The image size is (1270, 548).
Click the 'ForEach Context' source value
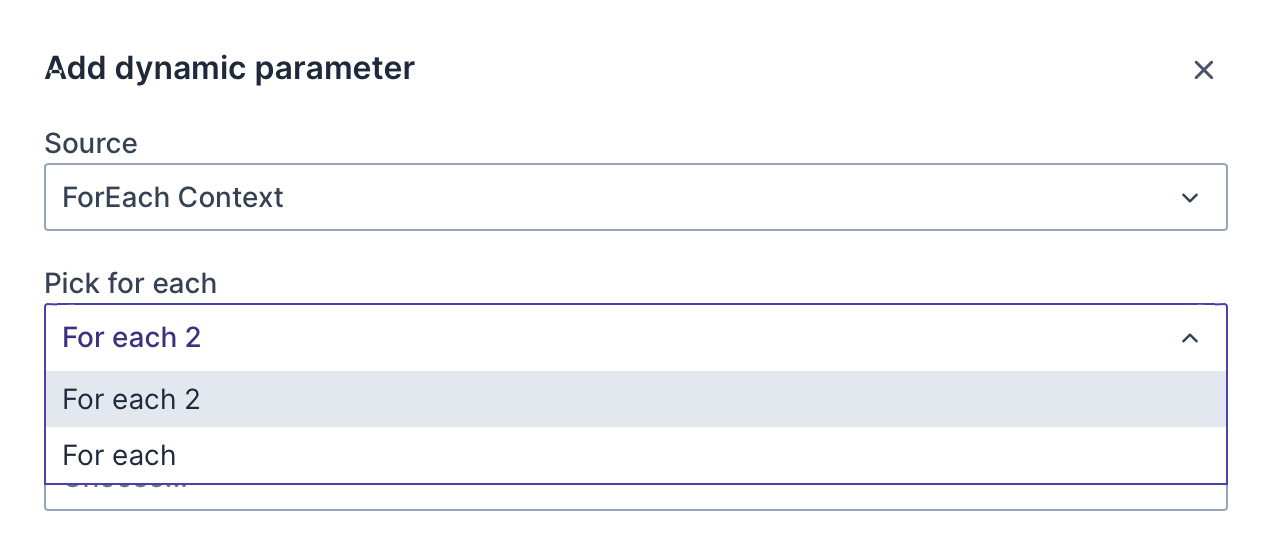coord(173,198)
